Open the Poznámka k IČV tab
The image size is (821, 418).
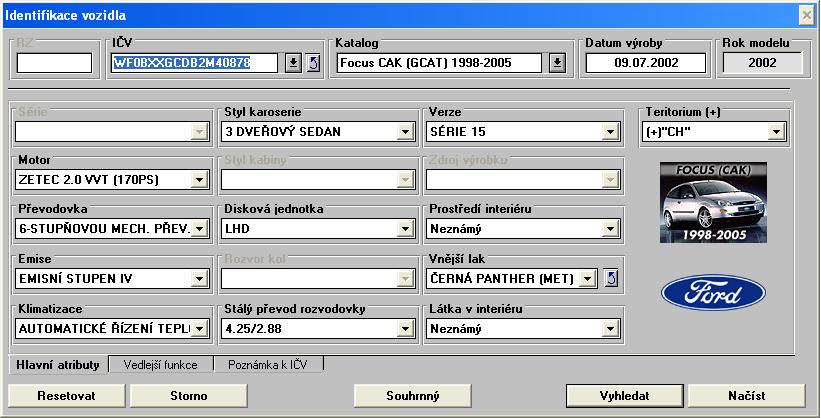268,365
